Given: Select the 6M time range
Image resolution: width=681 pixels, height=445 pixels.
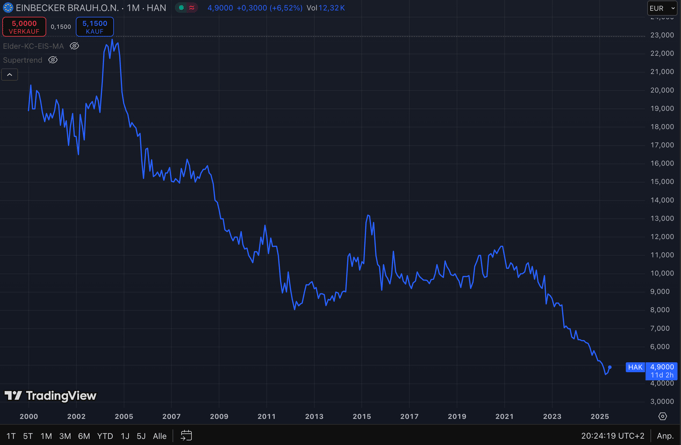Looking at the screenshot, I should pos(84,436).
